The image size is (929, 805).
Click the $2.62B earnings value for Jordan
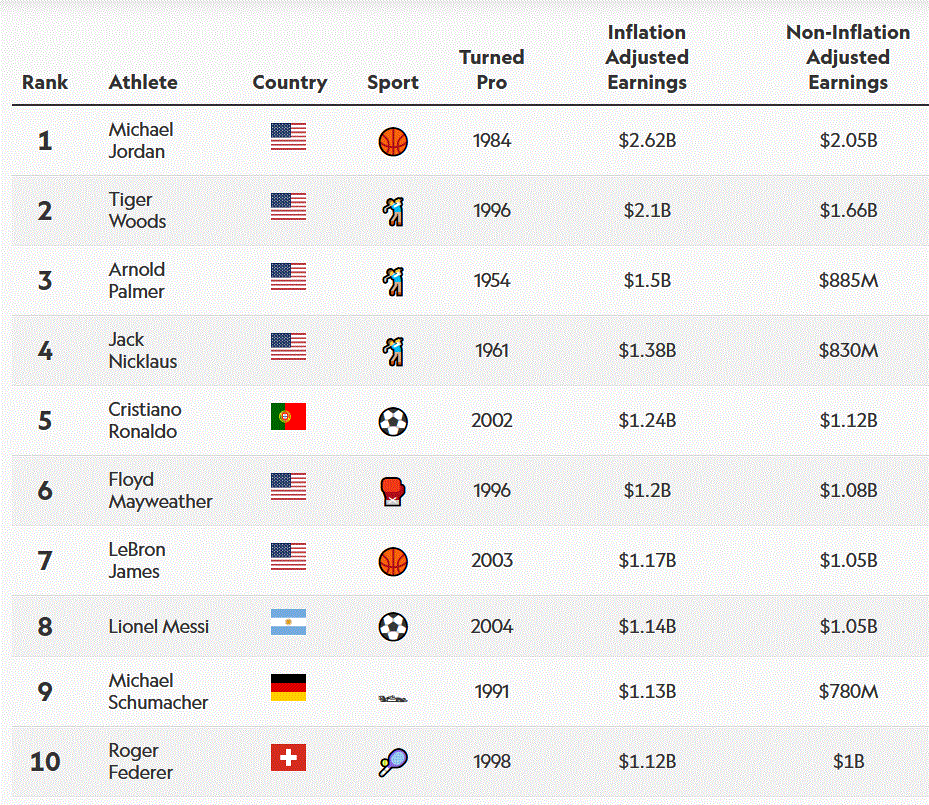(647, 141)
